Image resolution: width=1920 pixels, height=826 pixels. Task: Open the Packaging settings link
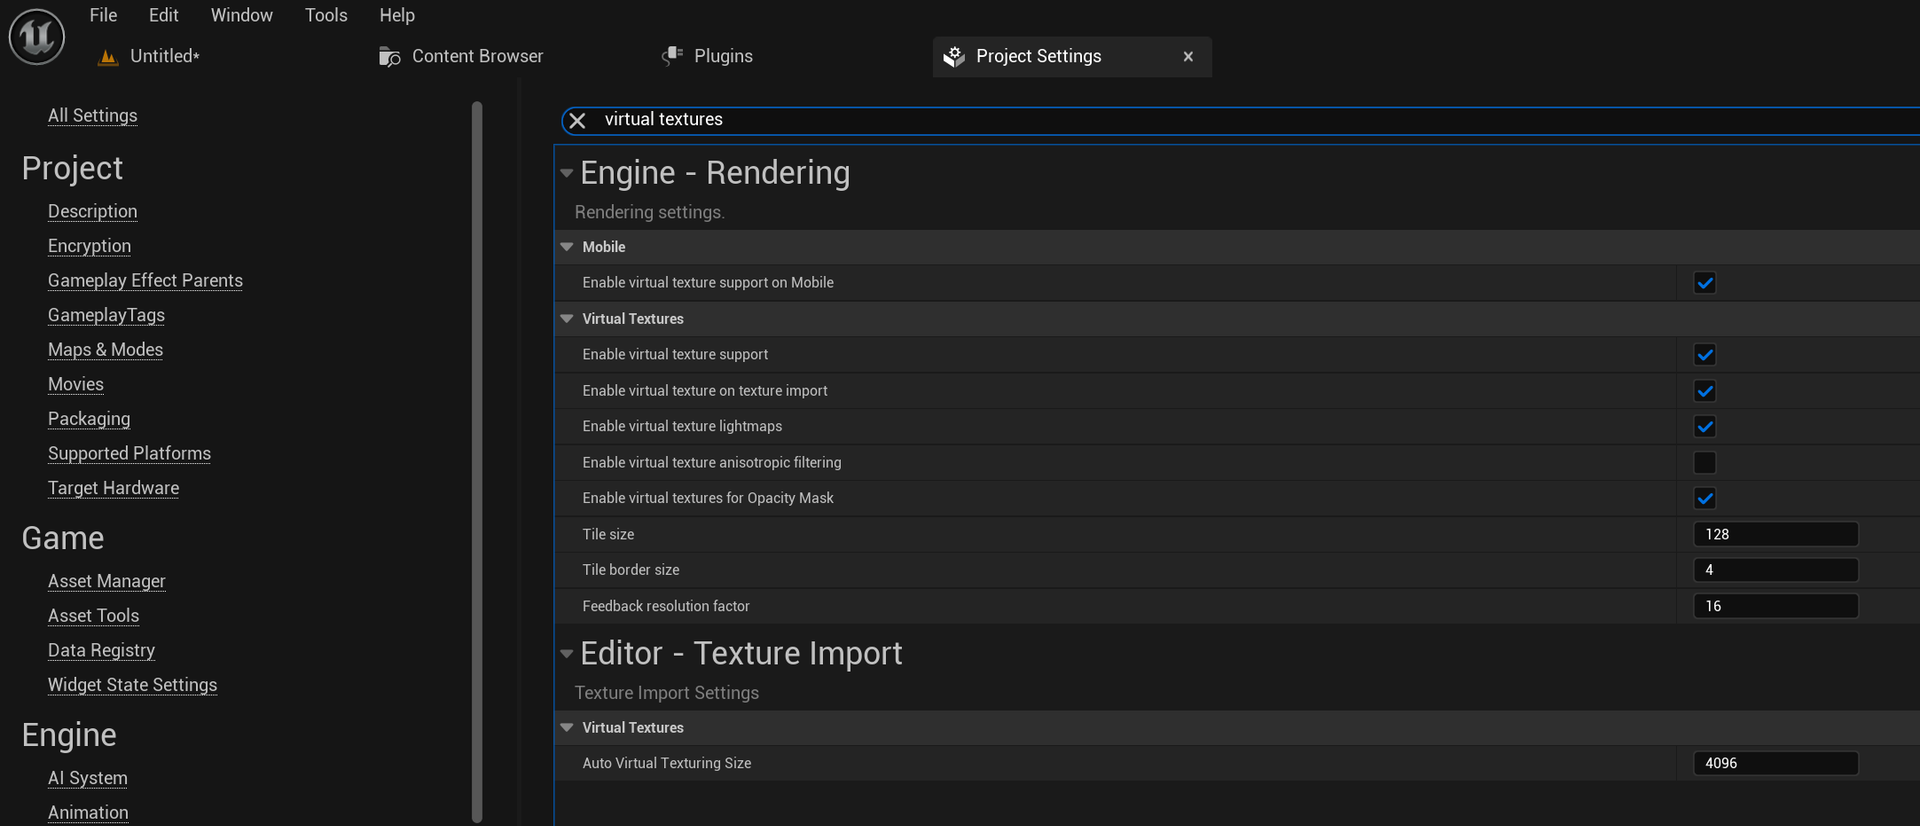tap(89, 419)
